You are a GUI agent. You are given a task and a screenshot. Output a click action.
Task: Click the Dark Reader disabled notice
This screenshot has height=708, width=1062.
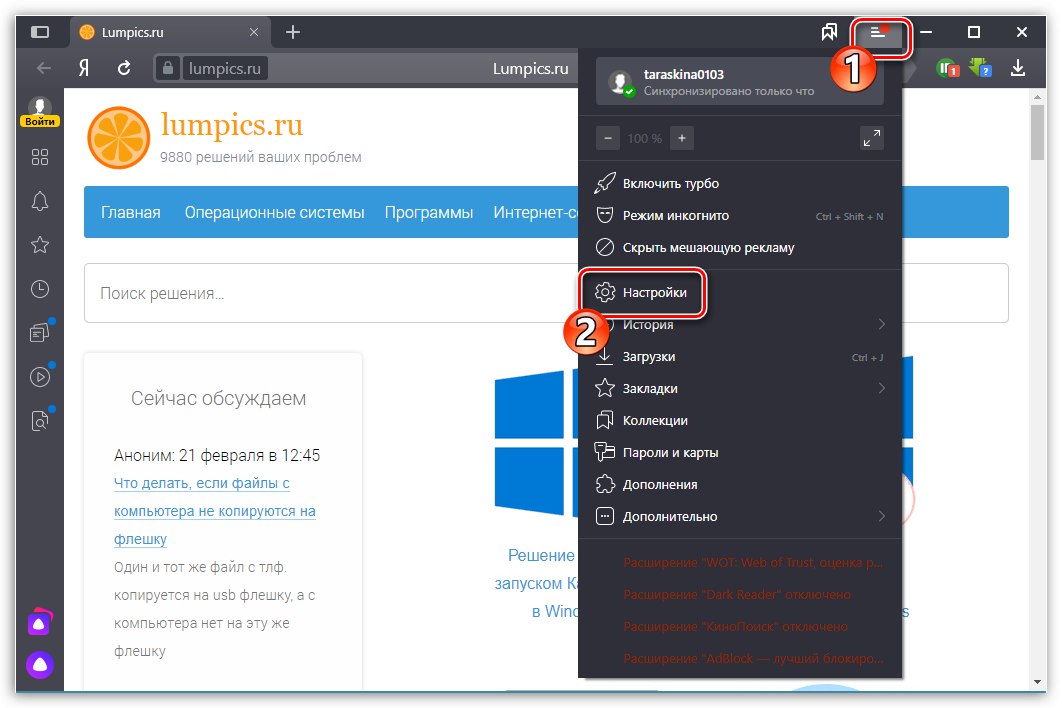737,594
